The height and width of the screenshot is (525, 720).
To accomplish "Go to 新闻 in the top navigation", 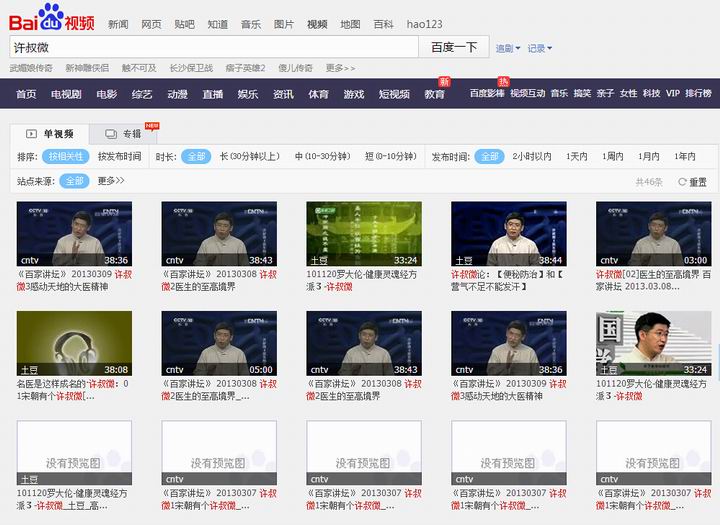I will [118, 24].
